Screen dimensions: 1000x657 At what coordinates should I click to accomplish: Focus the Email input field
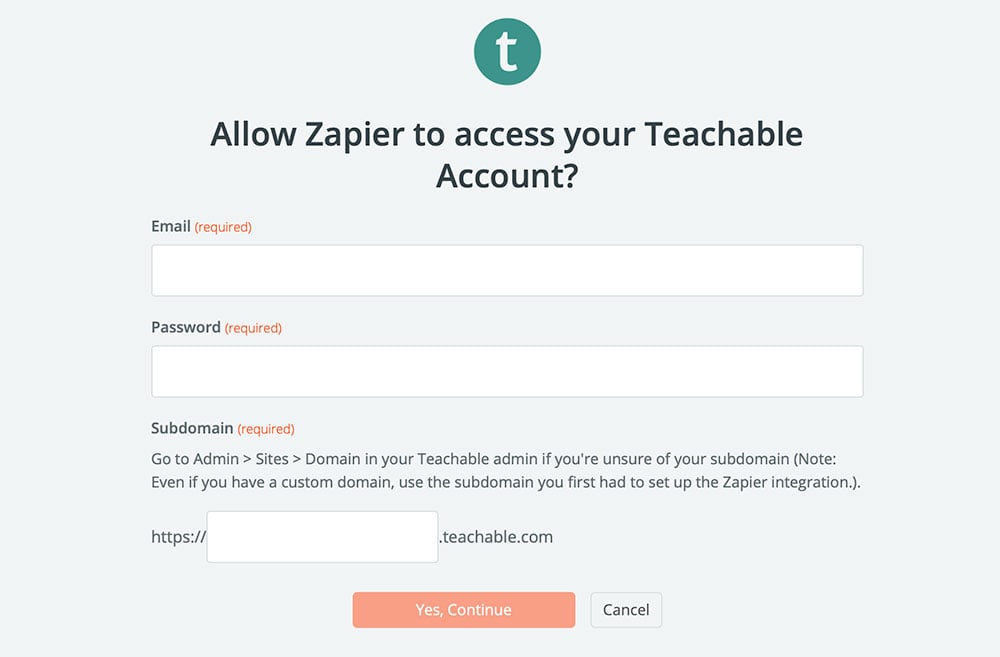click(x=507, y=270)
